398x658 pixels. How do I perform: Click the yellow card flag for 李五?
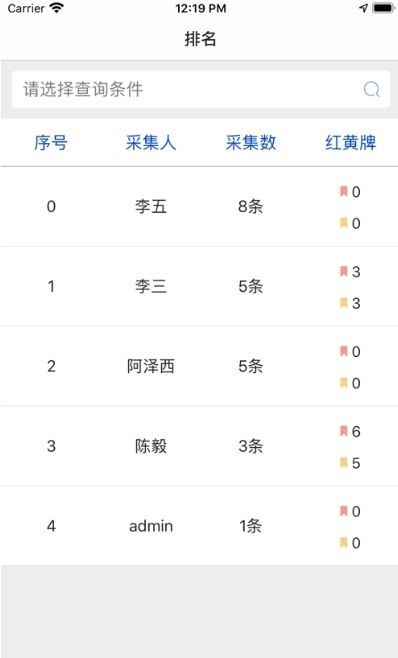(x=344, y=223)
